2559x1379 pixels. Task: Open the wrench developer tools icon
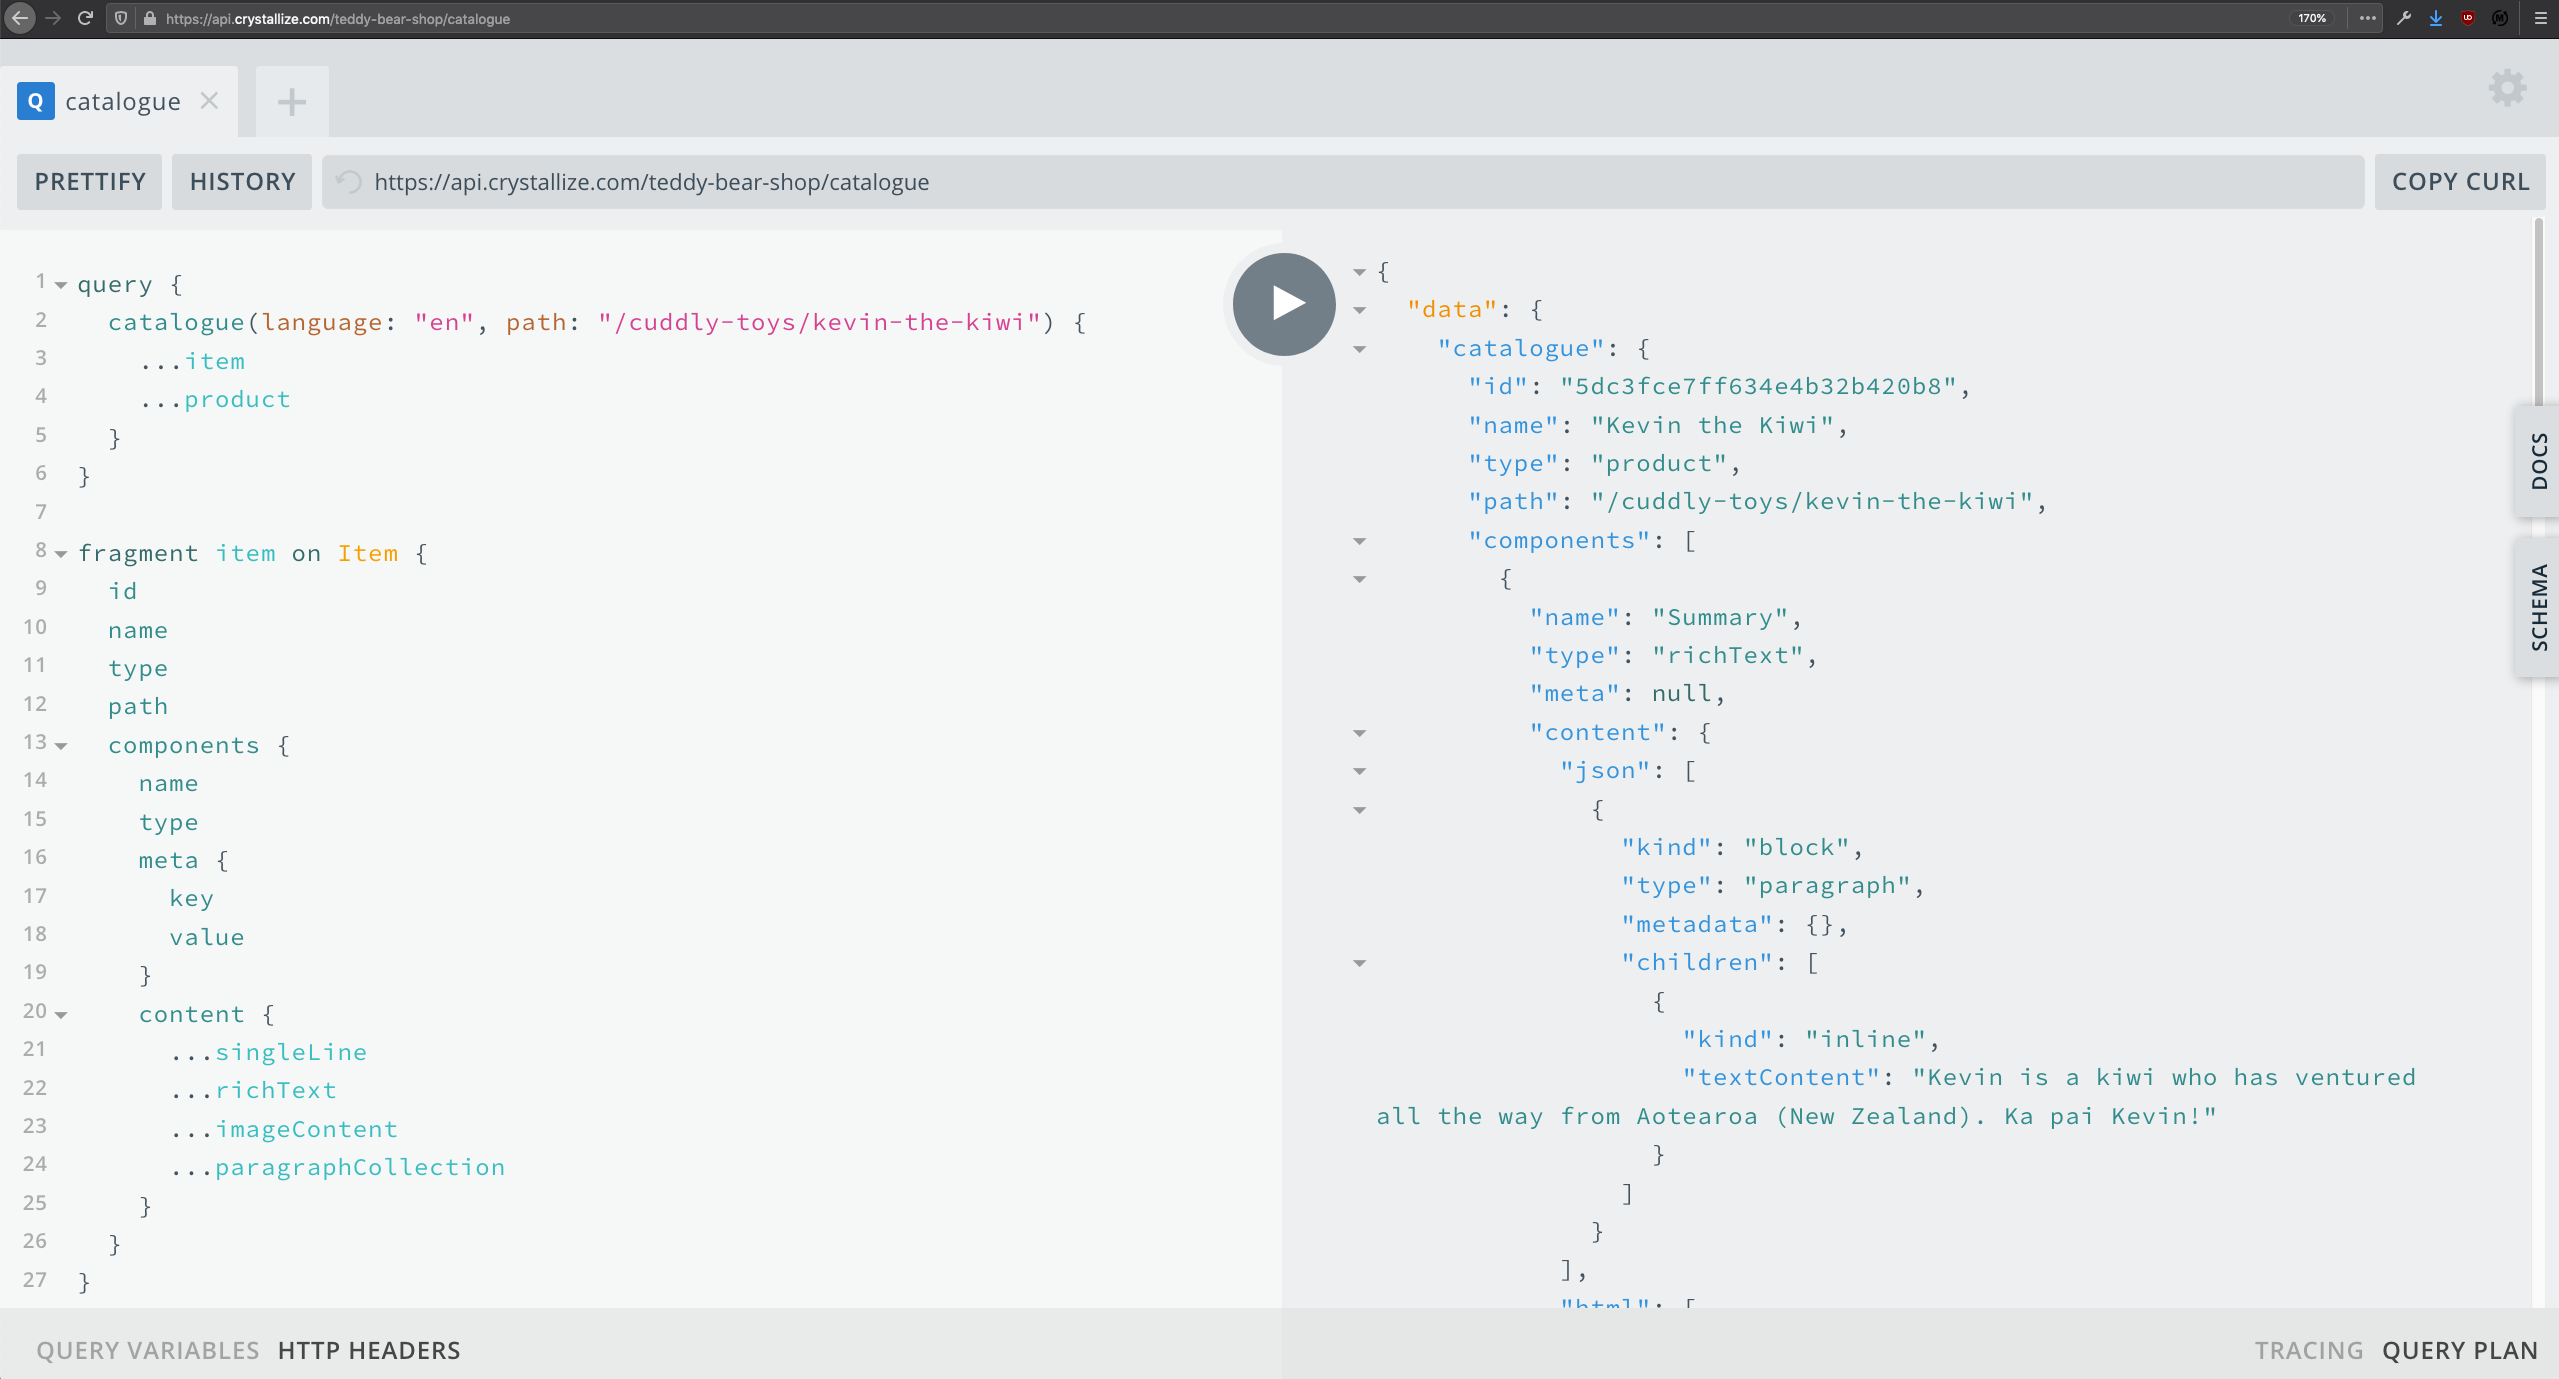[2404, 18]
